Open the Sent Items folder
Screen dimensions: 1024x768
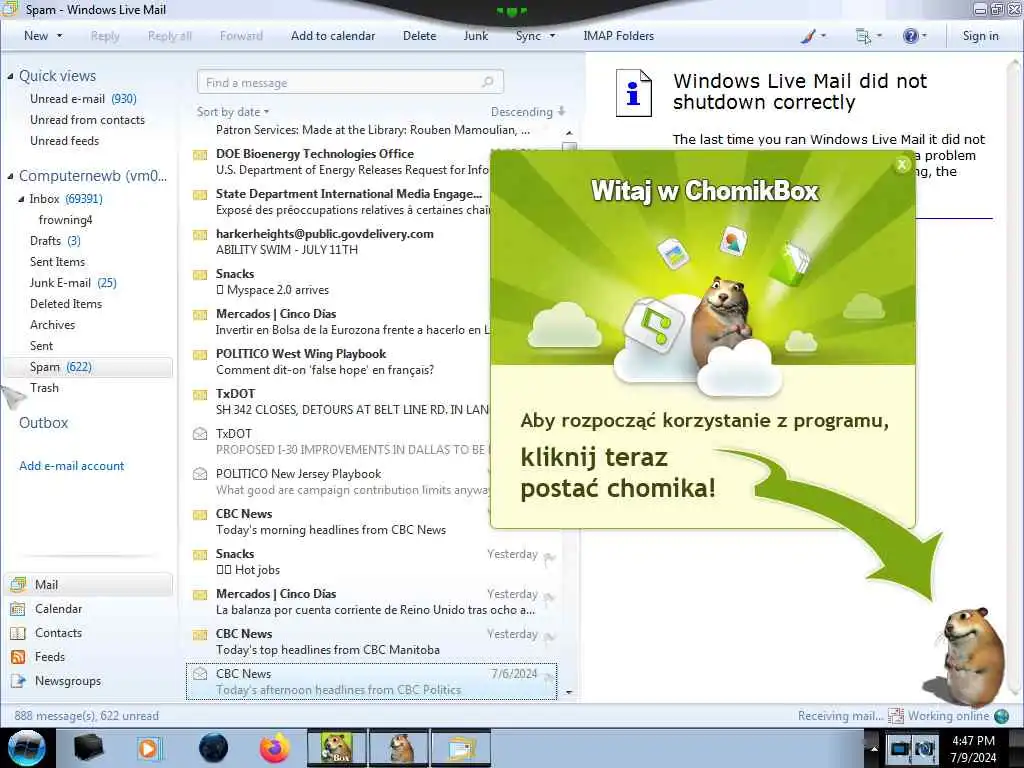57,261
